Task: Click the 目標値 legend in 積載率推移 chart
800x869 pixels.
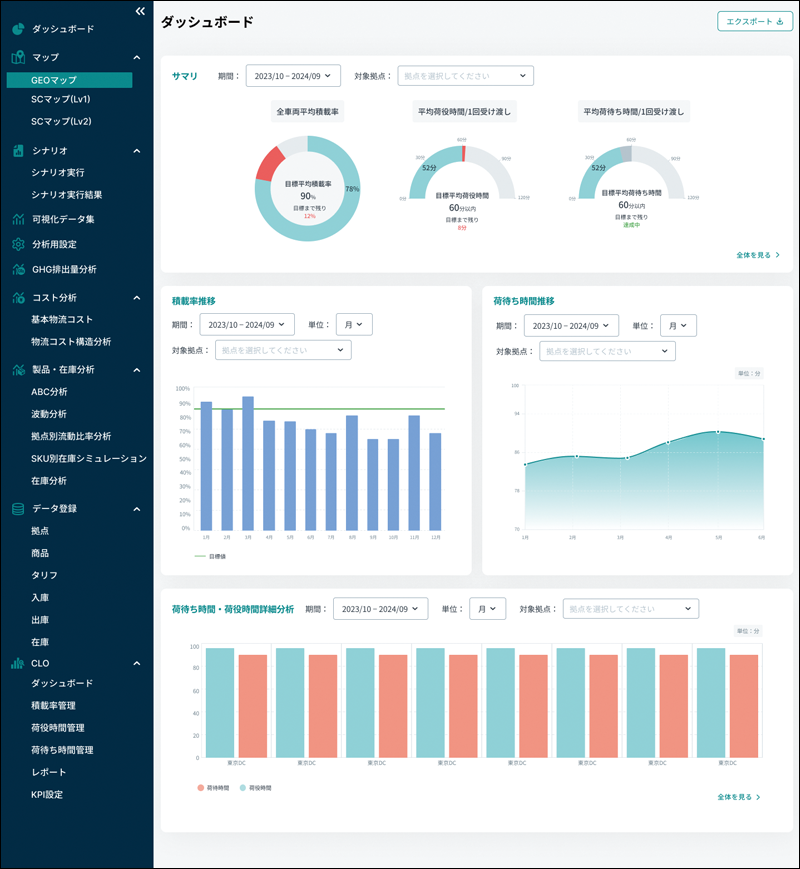Action: coord(211,556)
